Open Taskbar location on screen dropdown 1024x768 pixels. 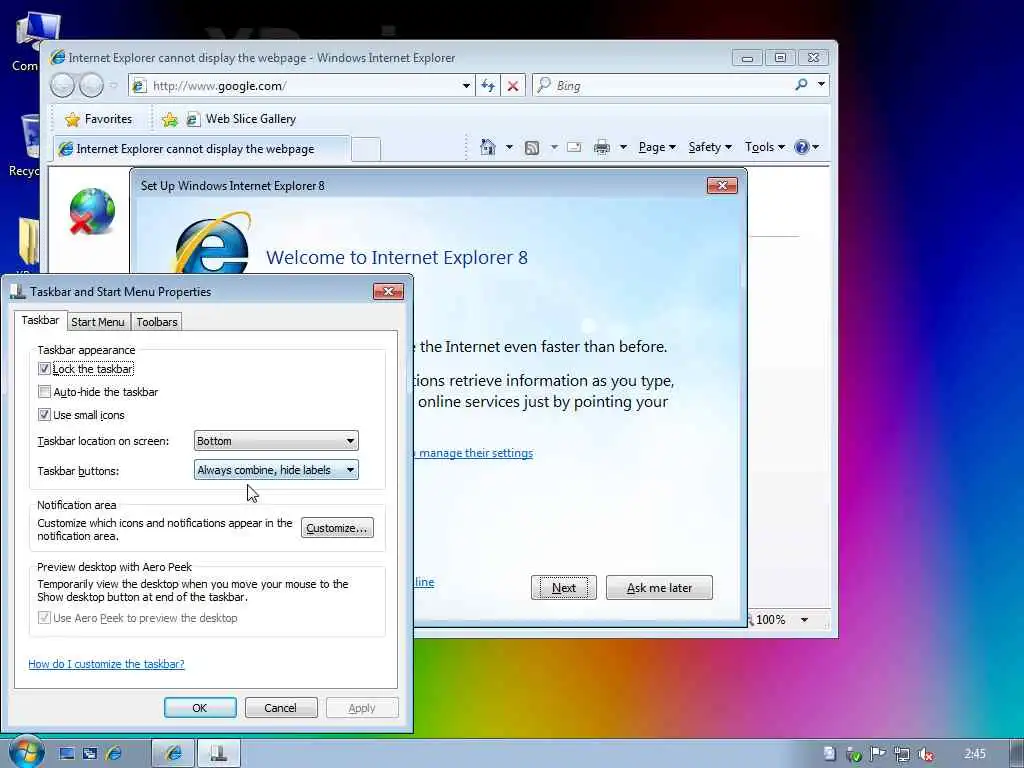click(x=276, y=441)
